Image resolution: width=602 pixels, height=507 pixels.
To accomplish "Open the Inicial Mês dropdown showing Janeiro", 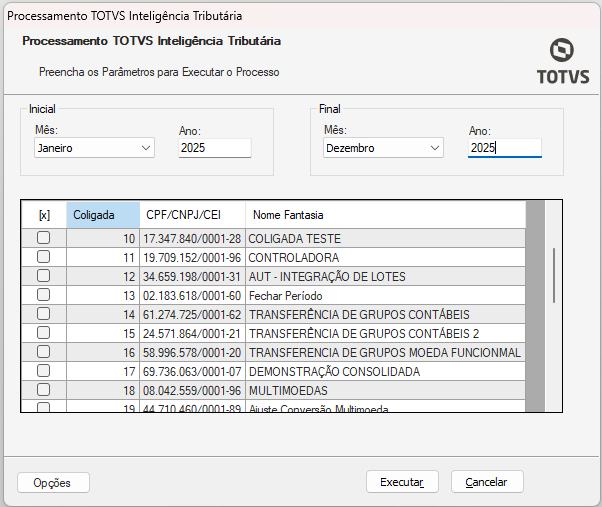I will (x=94, y=148).
